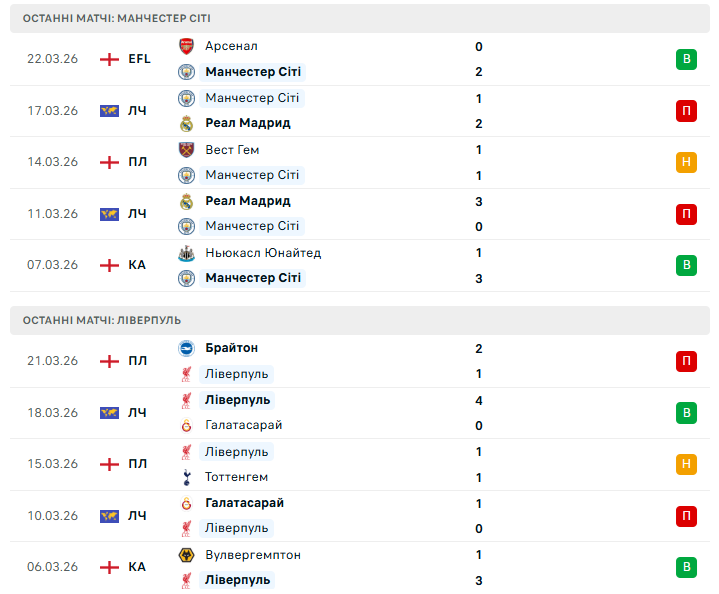The image size is (719, 594).
Task: Click the Newcastle United crest icon
Action: [x=186, y=253]
